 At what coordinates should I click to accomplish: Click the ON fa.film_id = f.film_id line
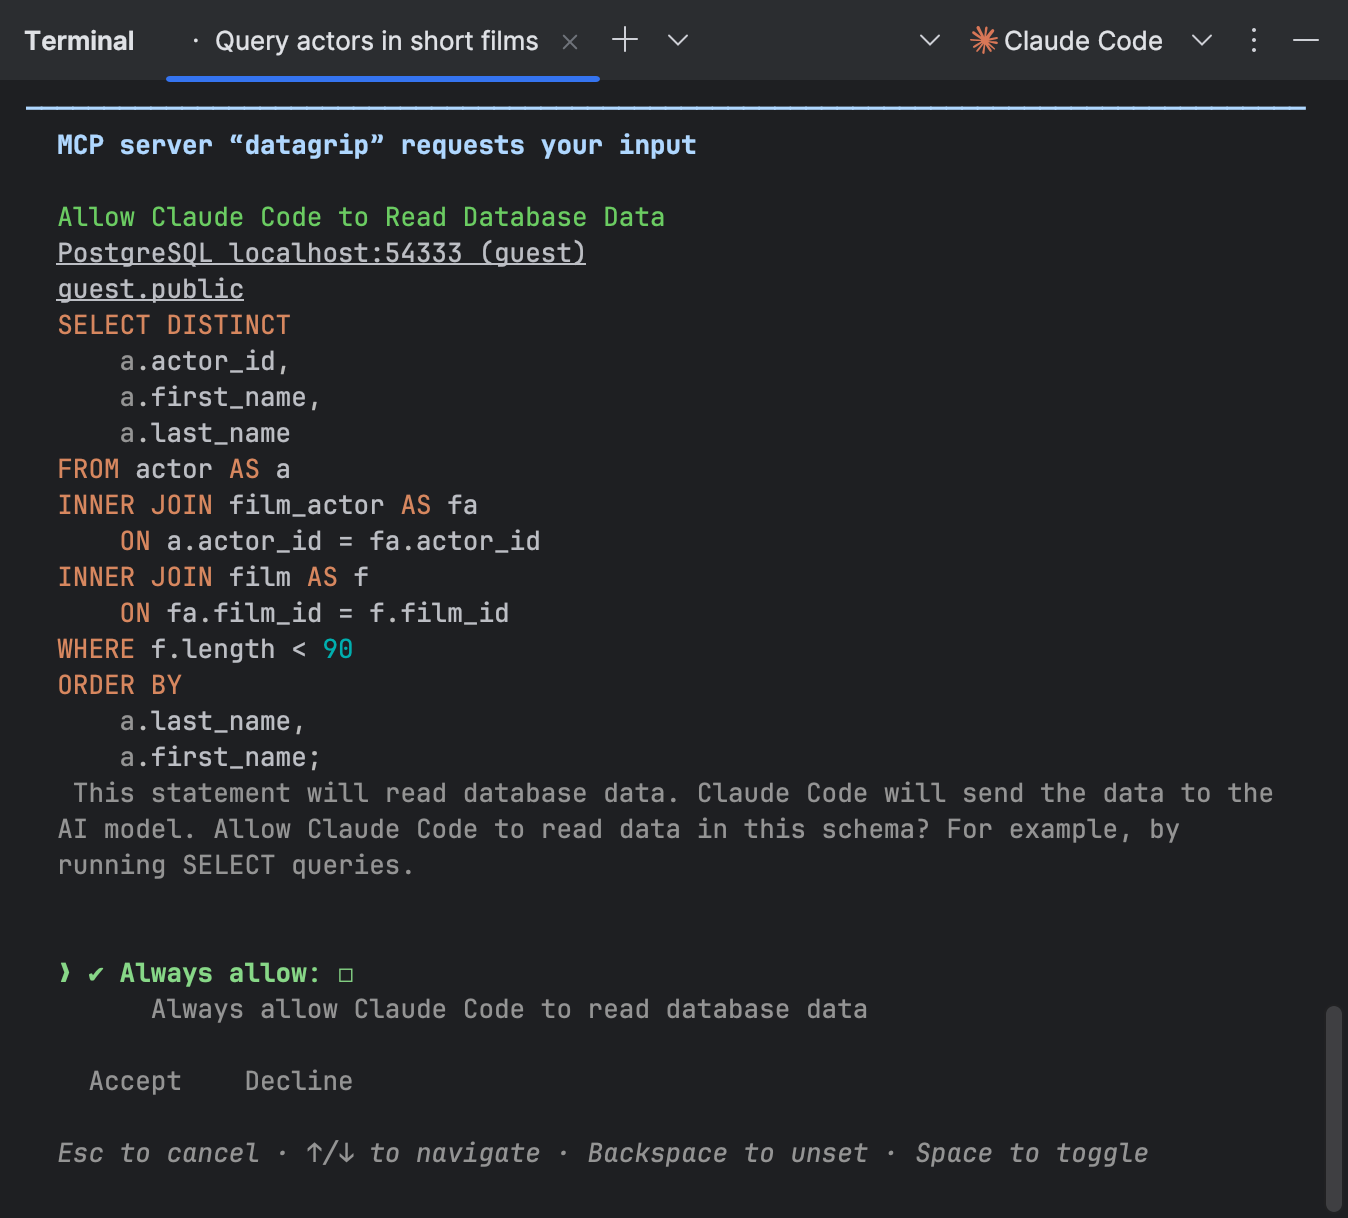pyautogui.click(x=314, y=613)
